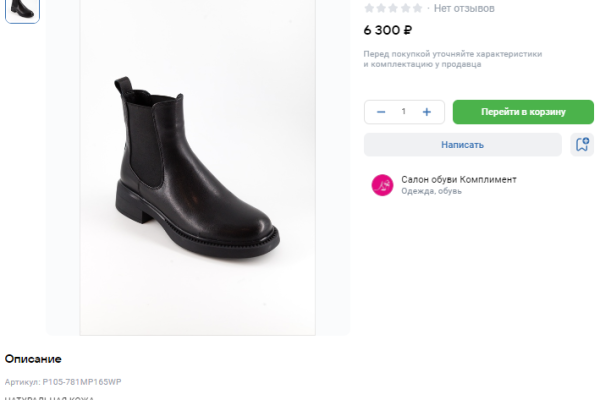Click the second rating star
600x400 pixels.
[382, 8]
